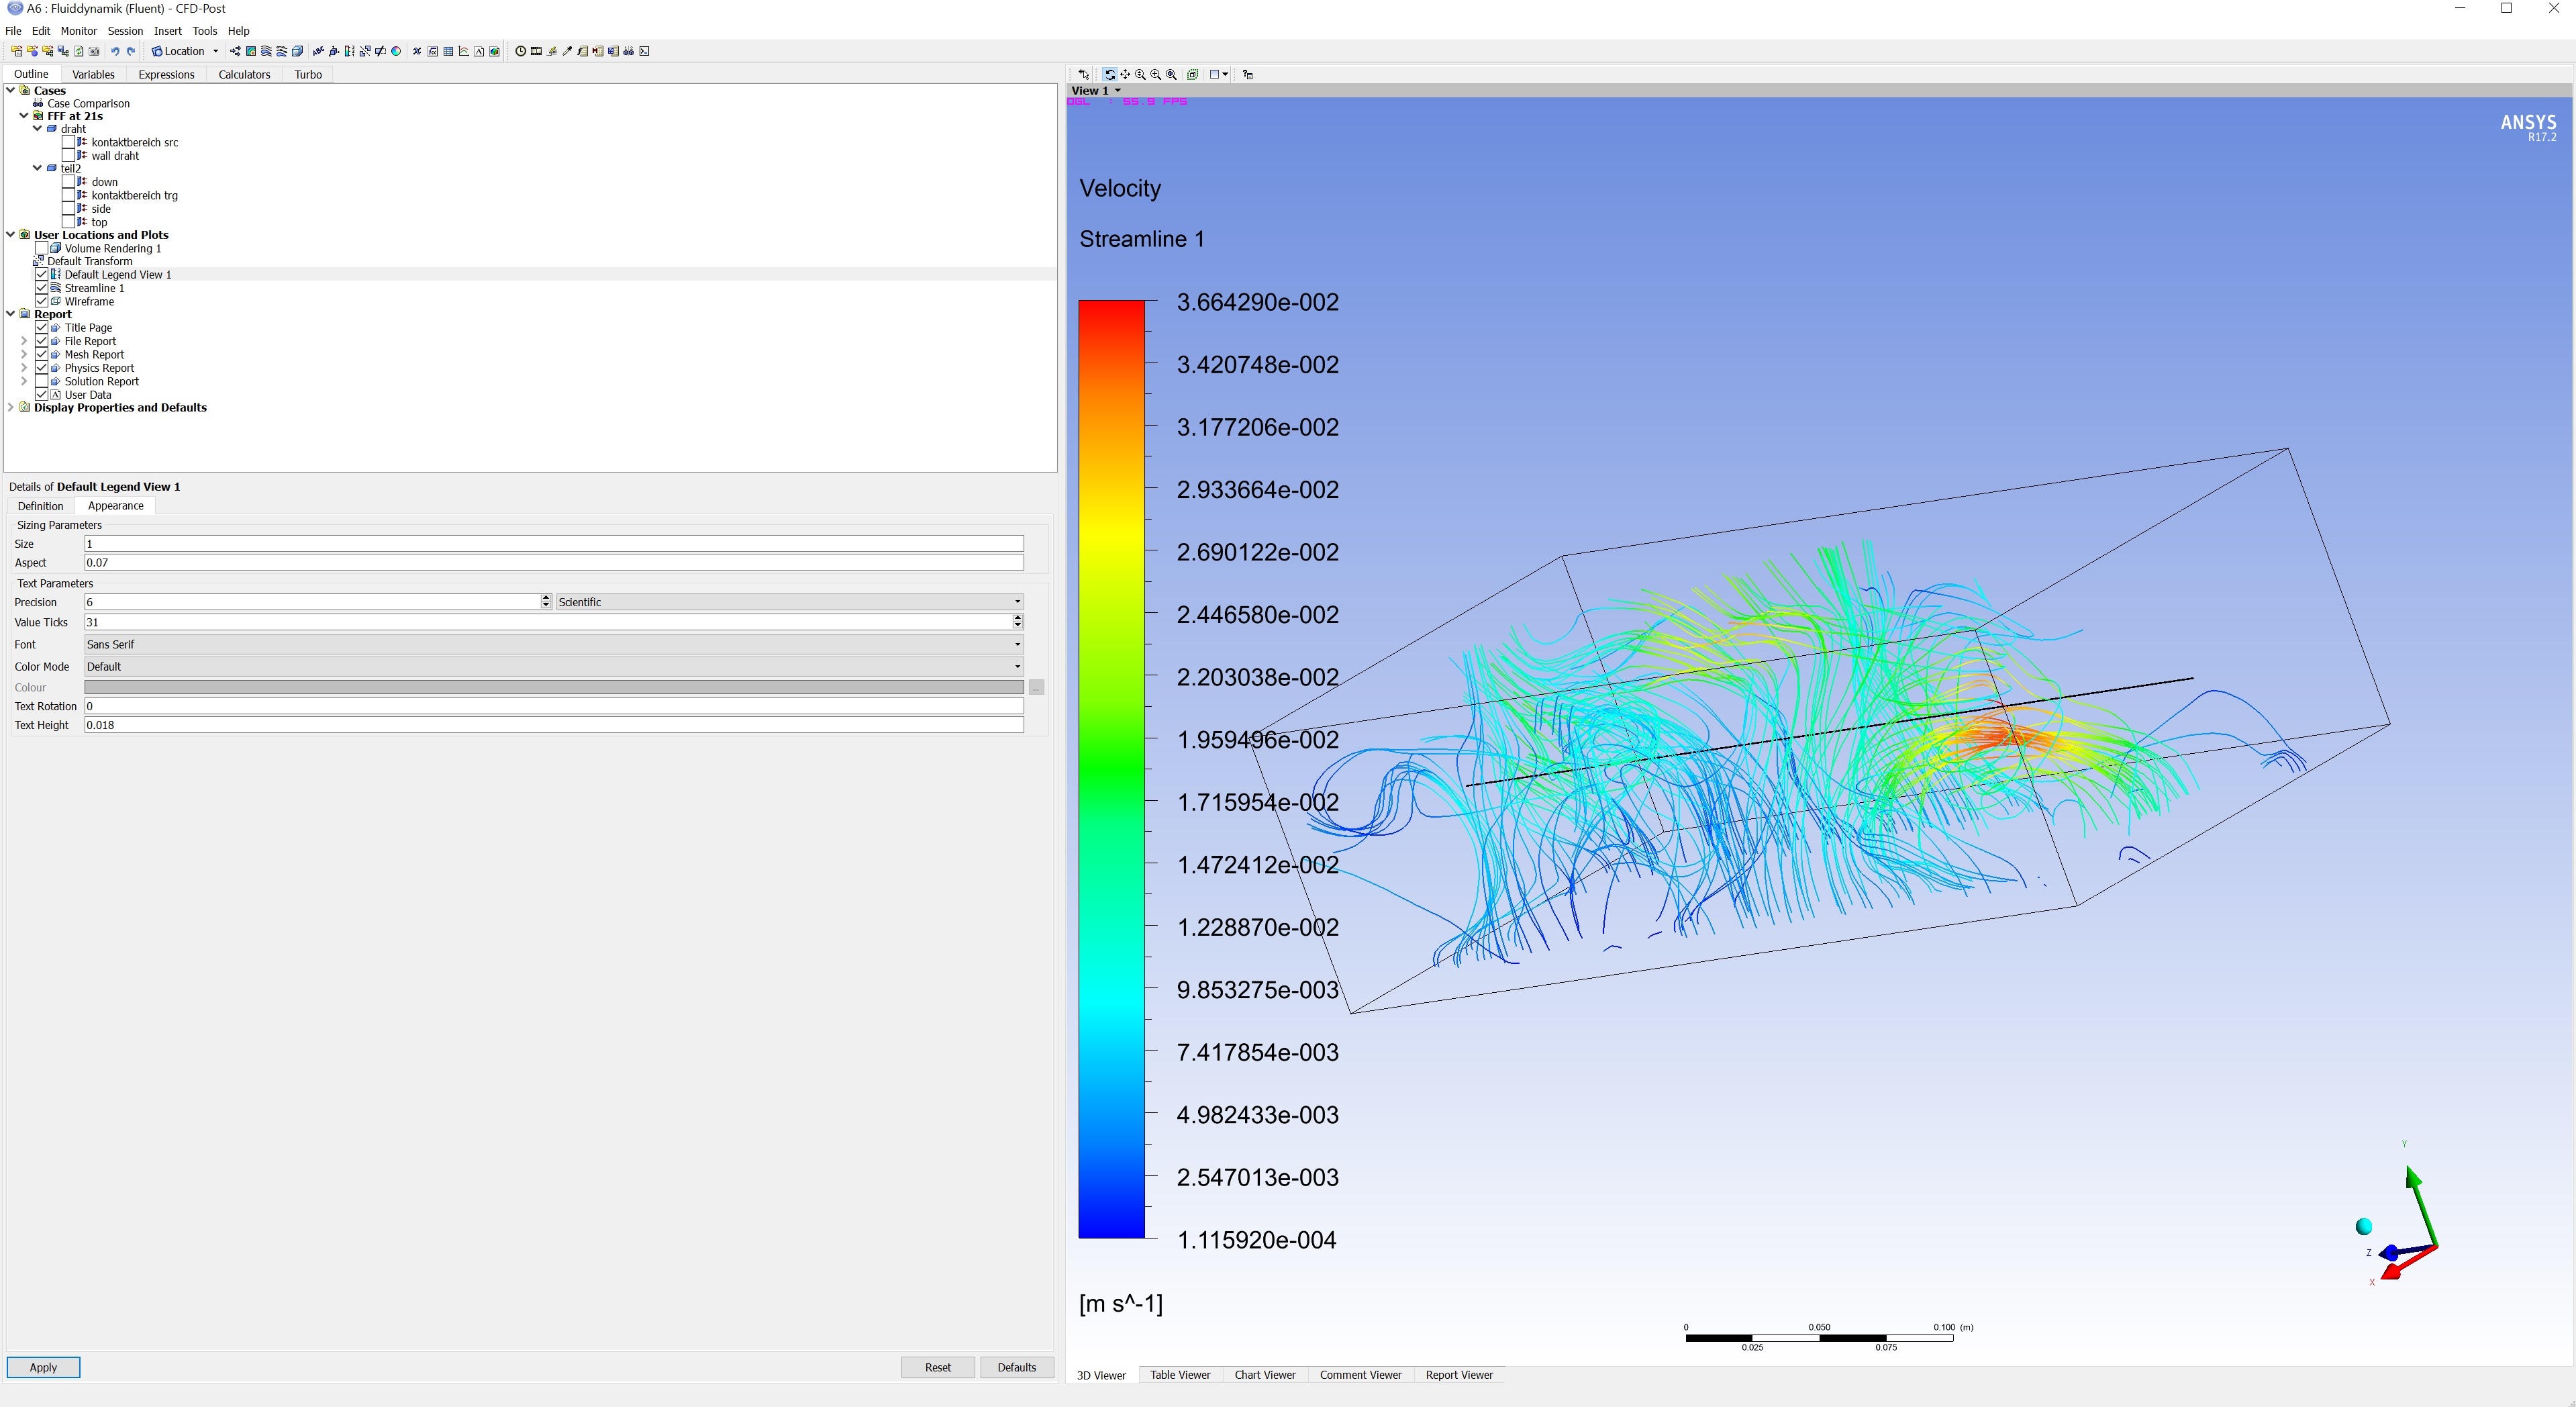Click the Load Results toolbar icon
Screen dimensions: 2576x1407
[x=17, y=51]
